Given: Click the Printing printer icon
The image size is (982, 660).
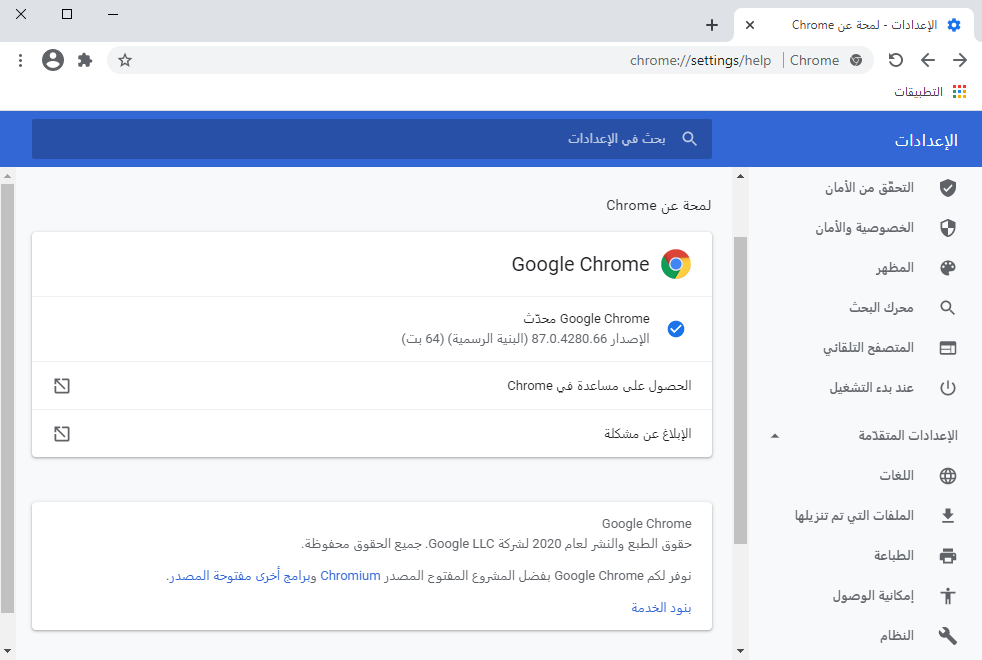Looking at the screenshot, I should click(x=948, y=556).
